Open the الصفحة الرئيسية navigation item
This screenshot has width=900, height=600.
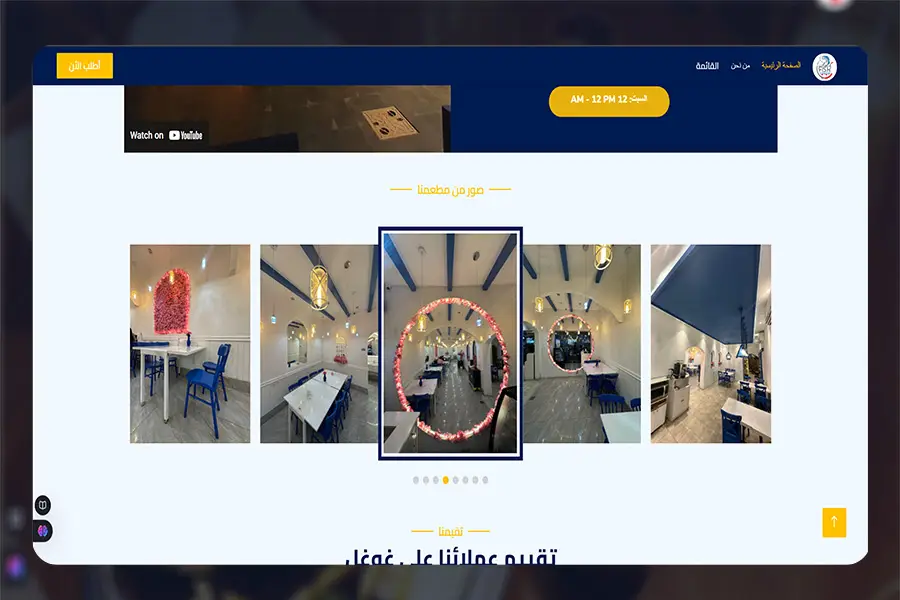781,64
